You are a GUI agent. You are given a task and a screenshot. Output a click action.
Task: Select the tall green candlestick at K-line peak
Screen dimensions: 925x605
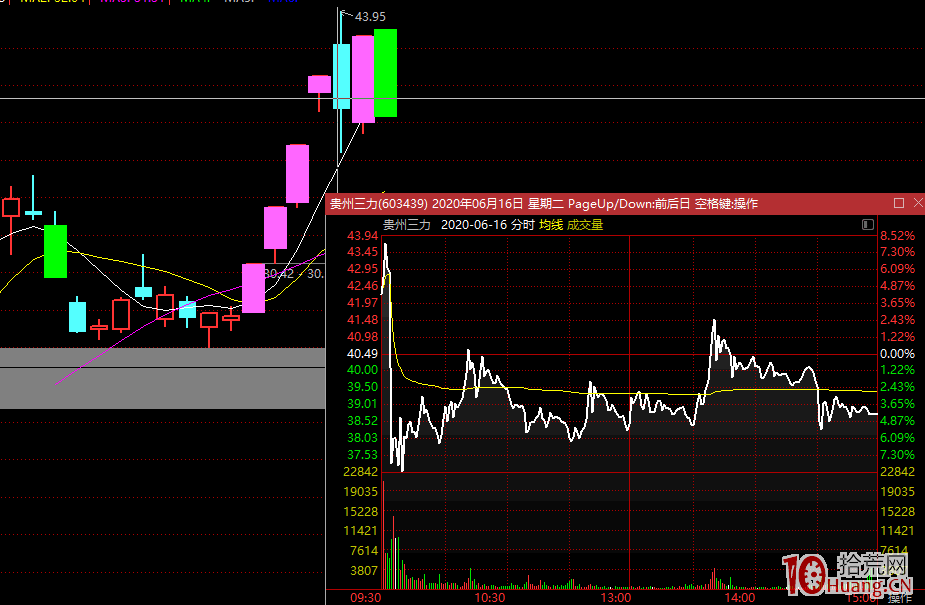point(385,73)
